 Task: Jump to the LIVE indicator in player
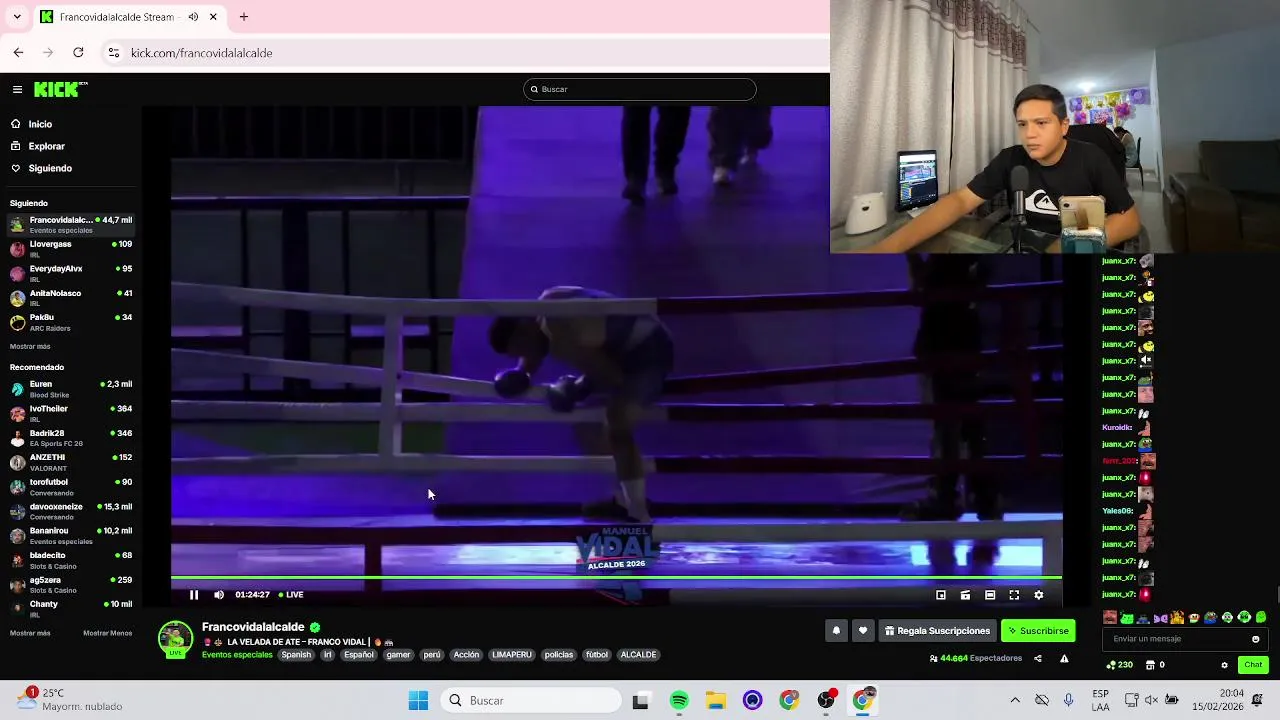coord(291,595)
